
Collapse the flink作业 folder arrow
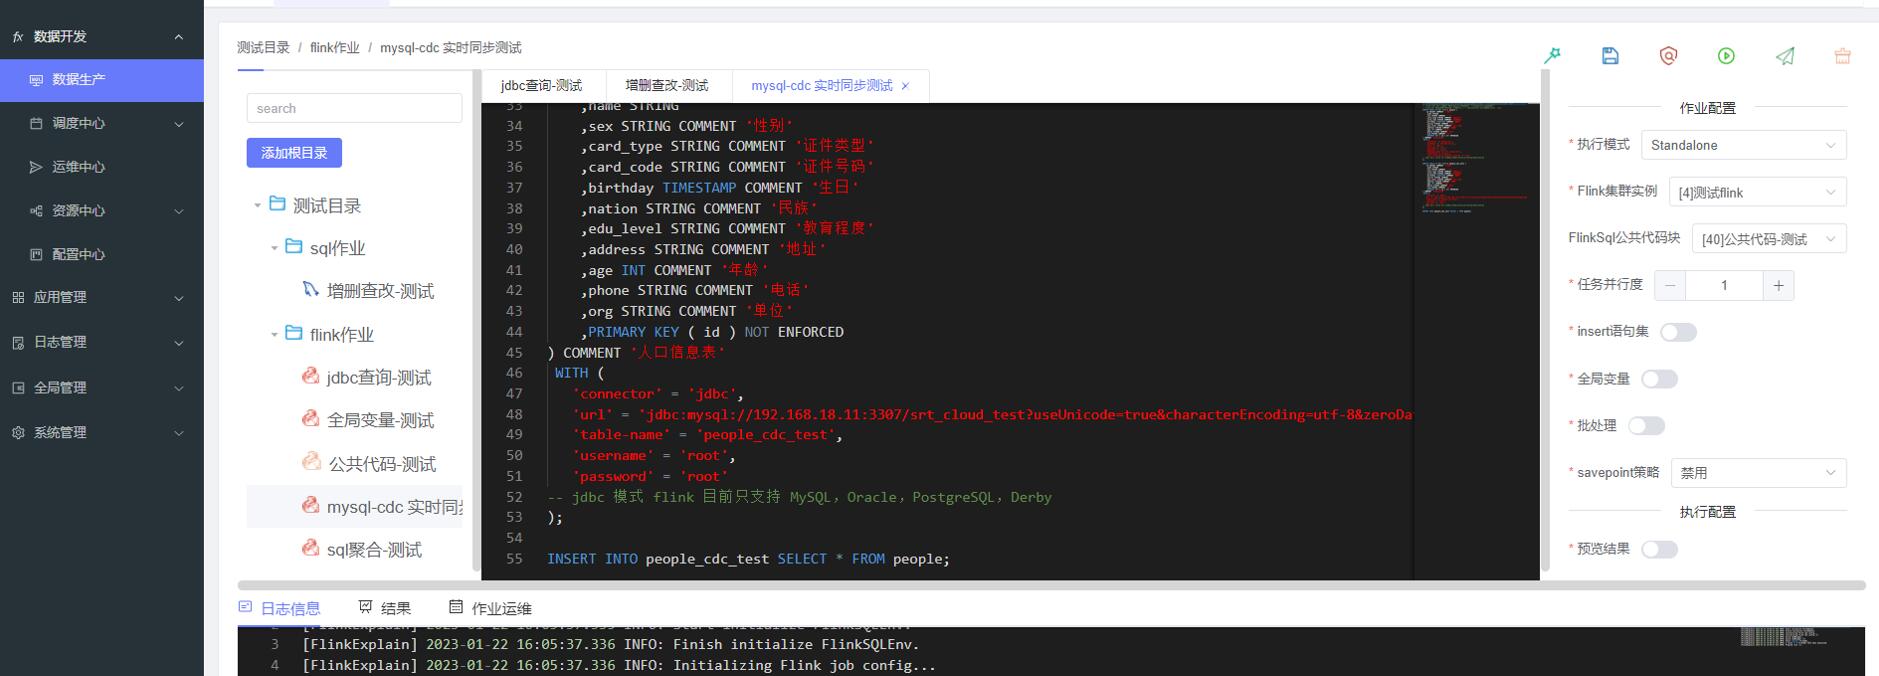click(274, 335)
